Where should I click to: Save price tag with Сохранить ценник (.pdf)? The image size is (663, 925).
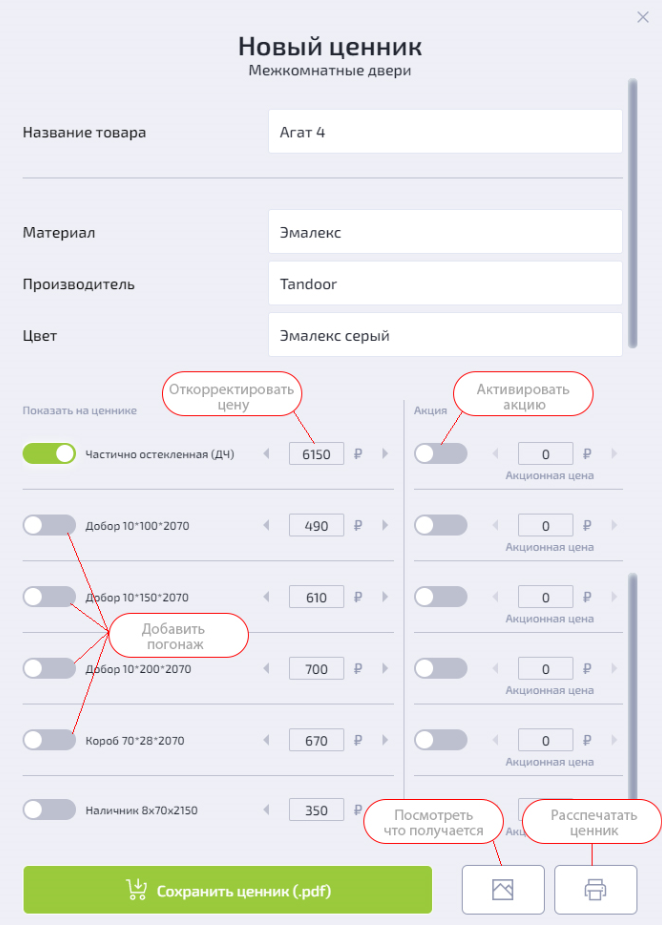pyautogui.click(x=228, y=889)
